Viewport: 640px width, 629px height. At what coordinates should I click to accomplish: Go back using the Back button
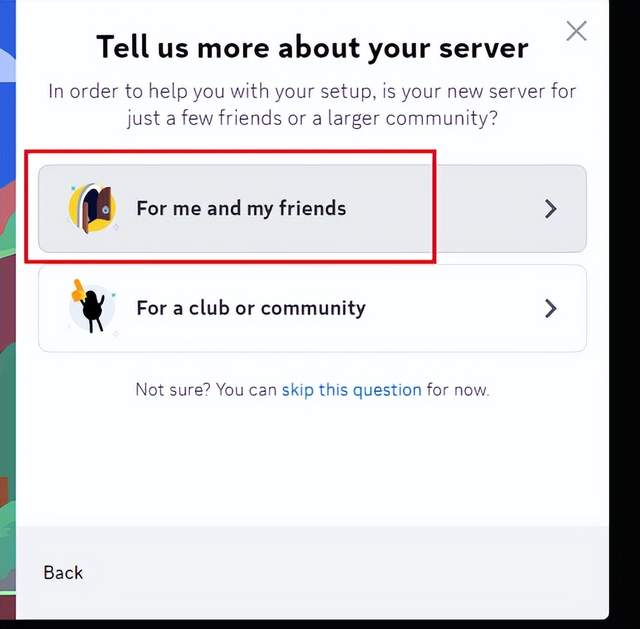point(63,572)
